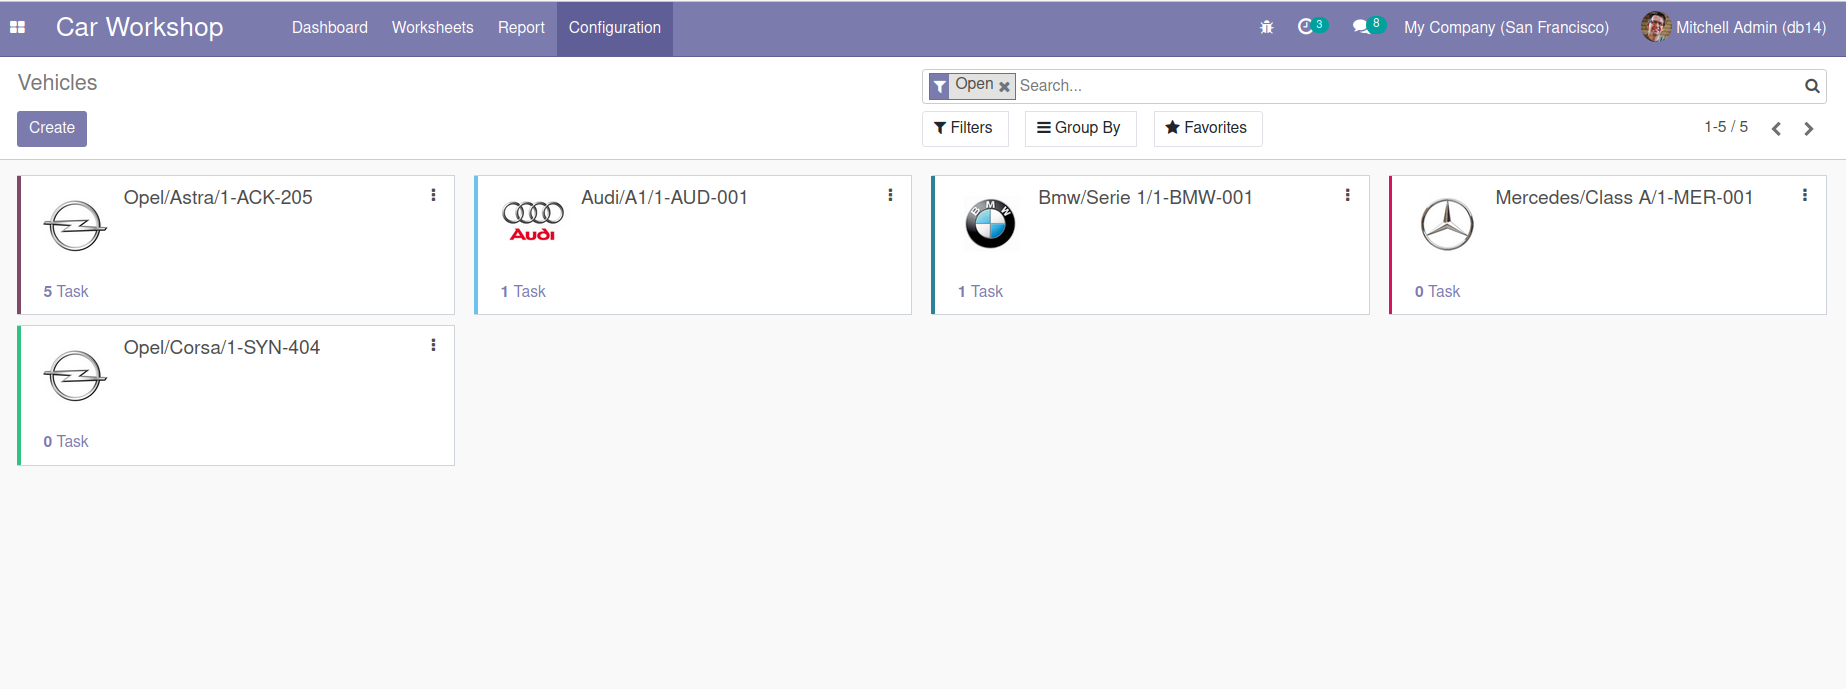Click the search magnifier icon
Image resolution: width=1846 pixels, height=689 pixels.
click(x=1811, y=86)
